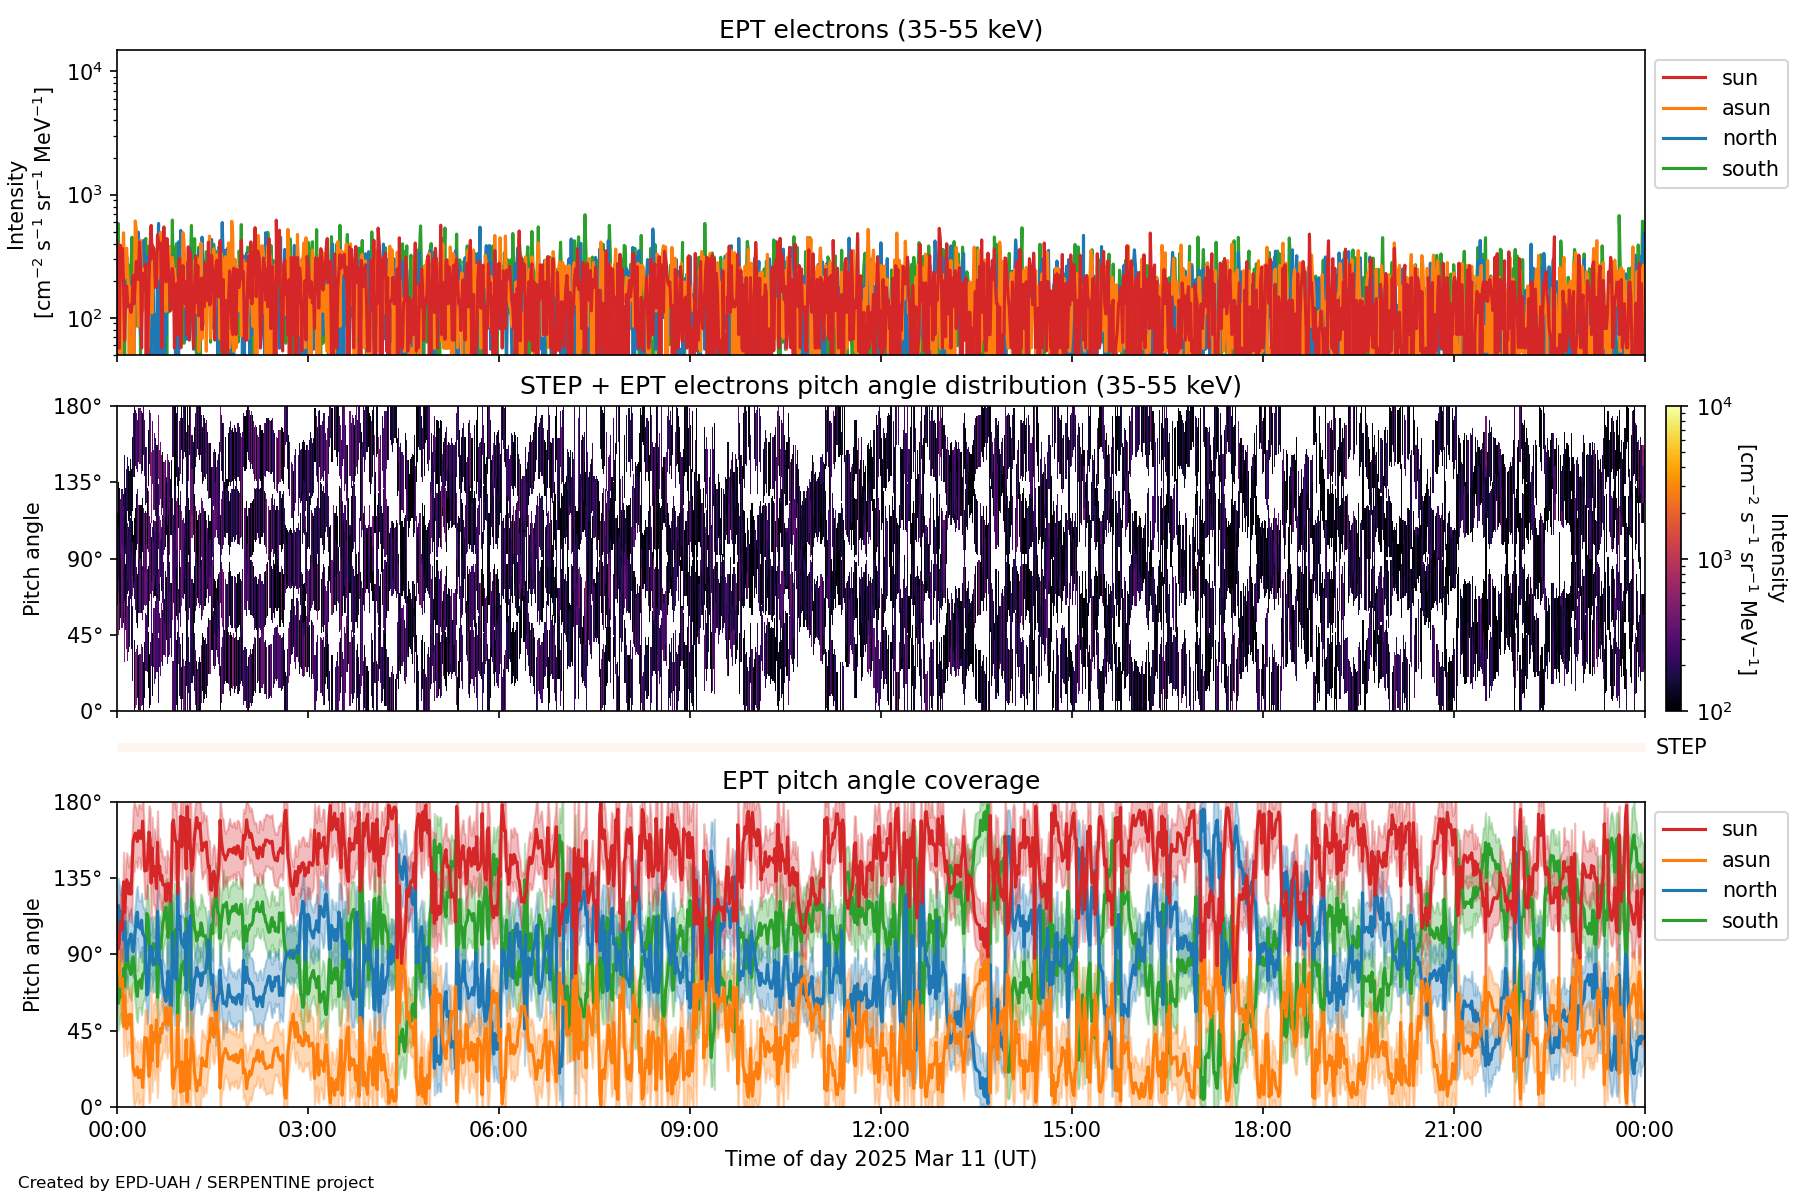Screen dimensions: 1800x1200
Task: Click the 21:00 time tick label
Action: [x=1453, y=1131]
